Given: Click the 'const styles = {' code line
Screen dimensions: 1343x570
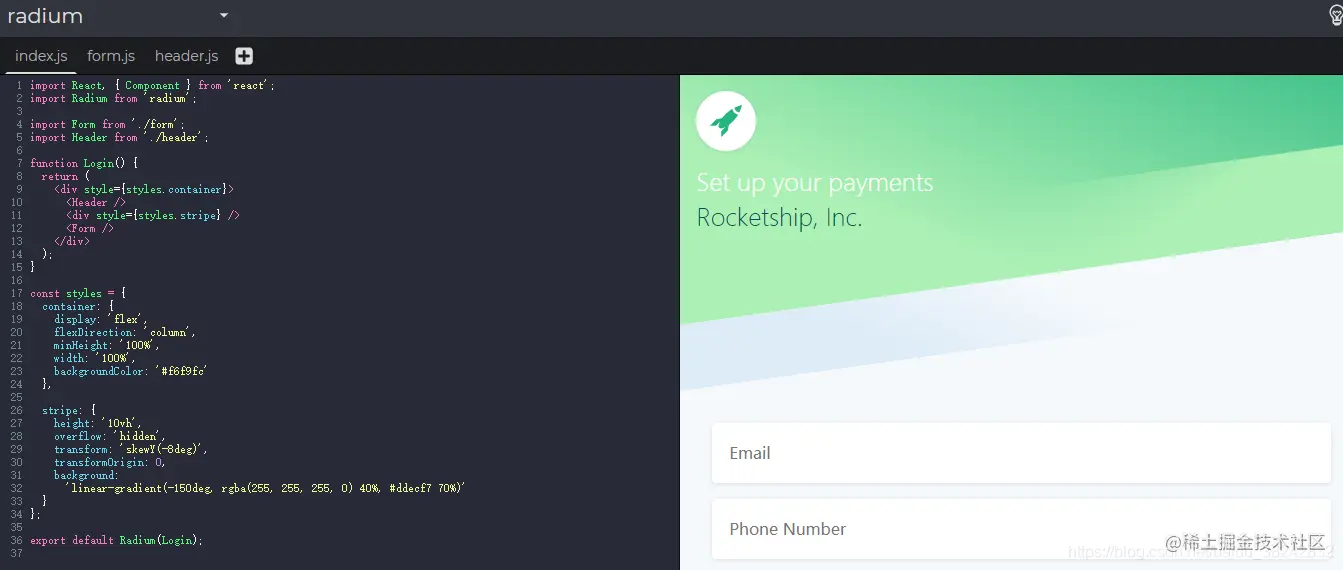Looking at the screenshot, I should 78,293.
